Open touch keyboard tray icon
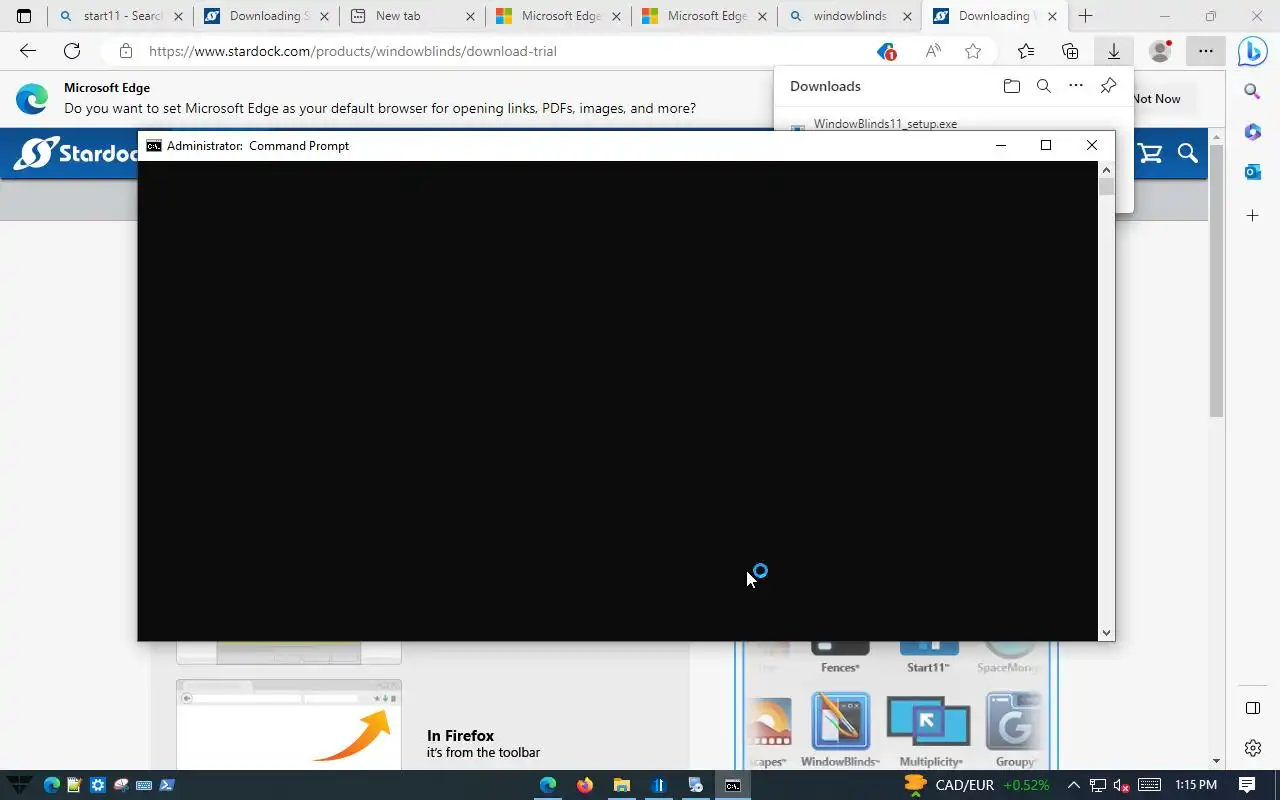1280x800 pixels. pyautogui.click(x=1149, y=785)
